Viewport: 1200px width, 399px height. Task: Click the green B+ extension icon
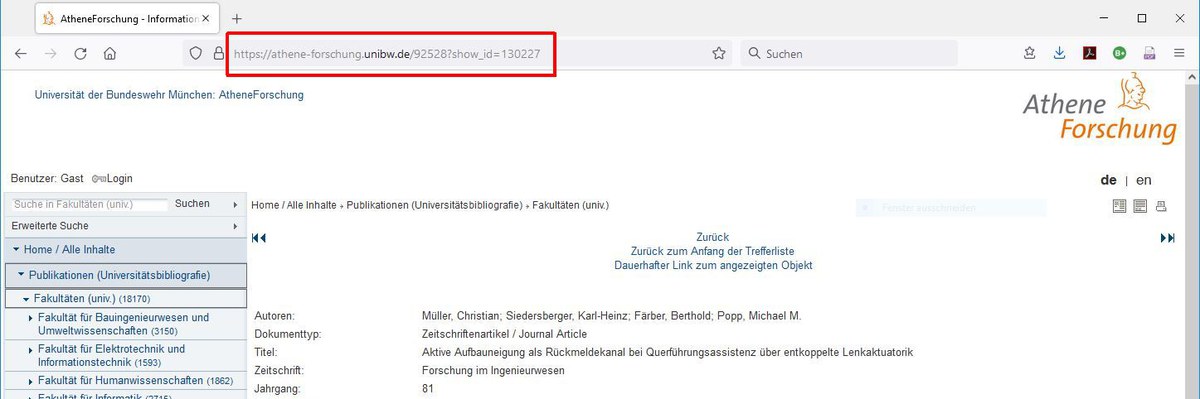1120,54
